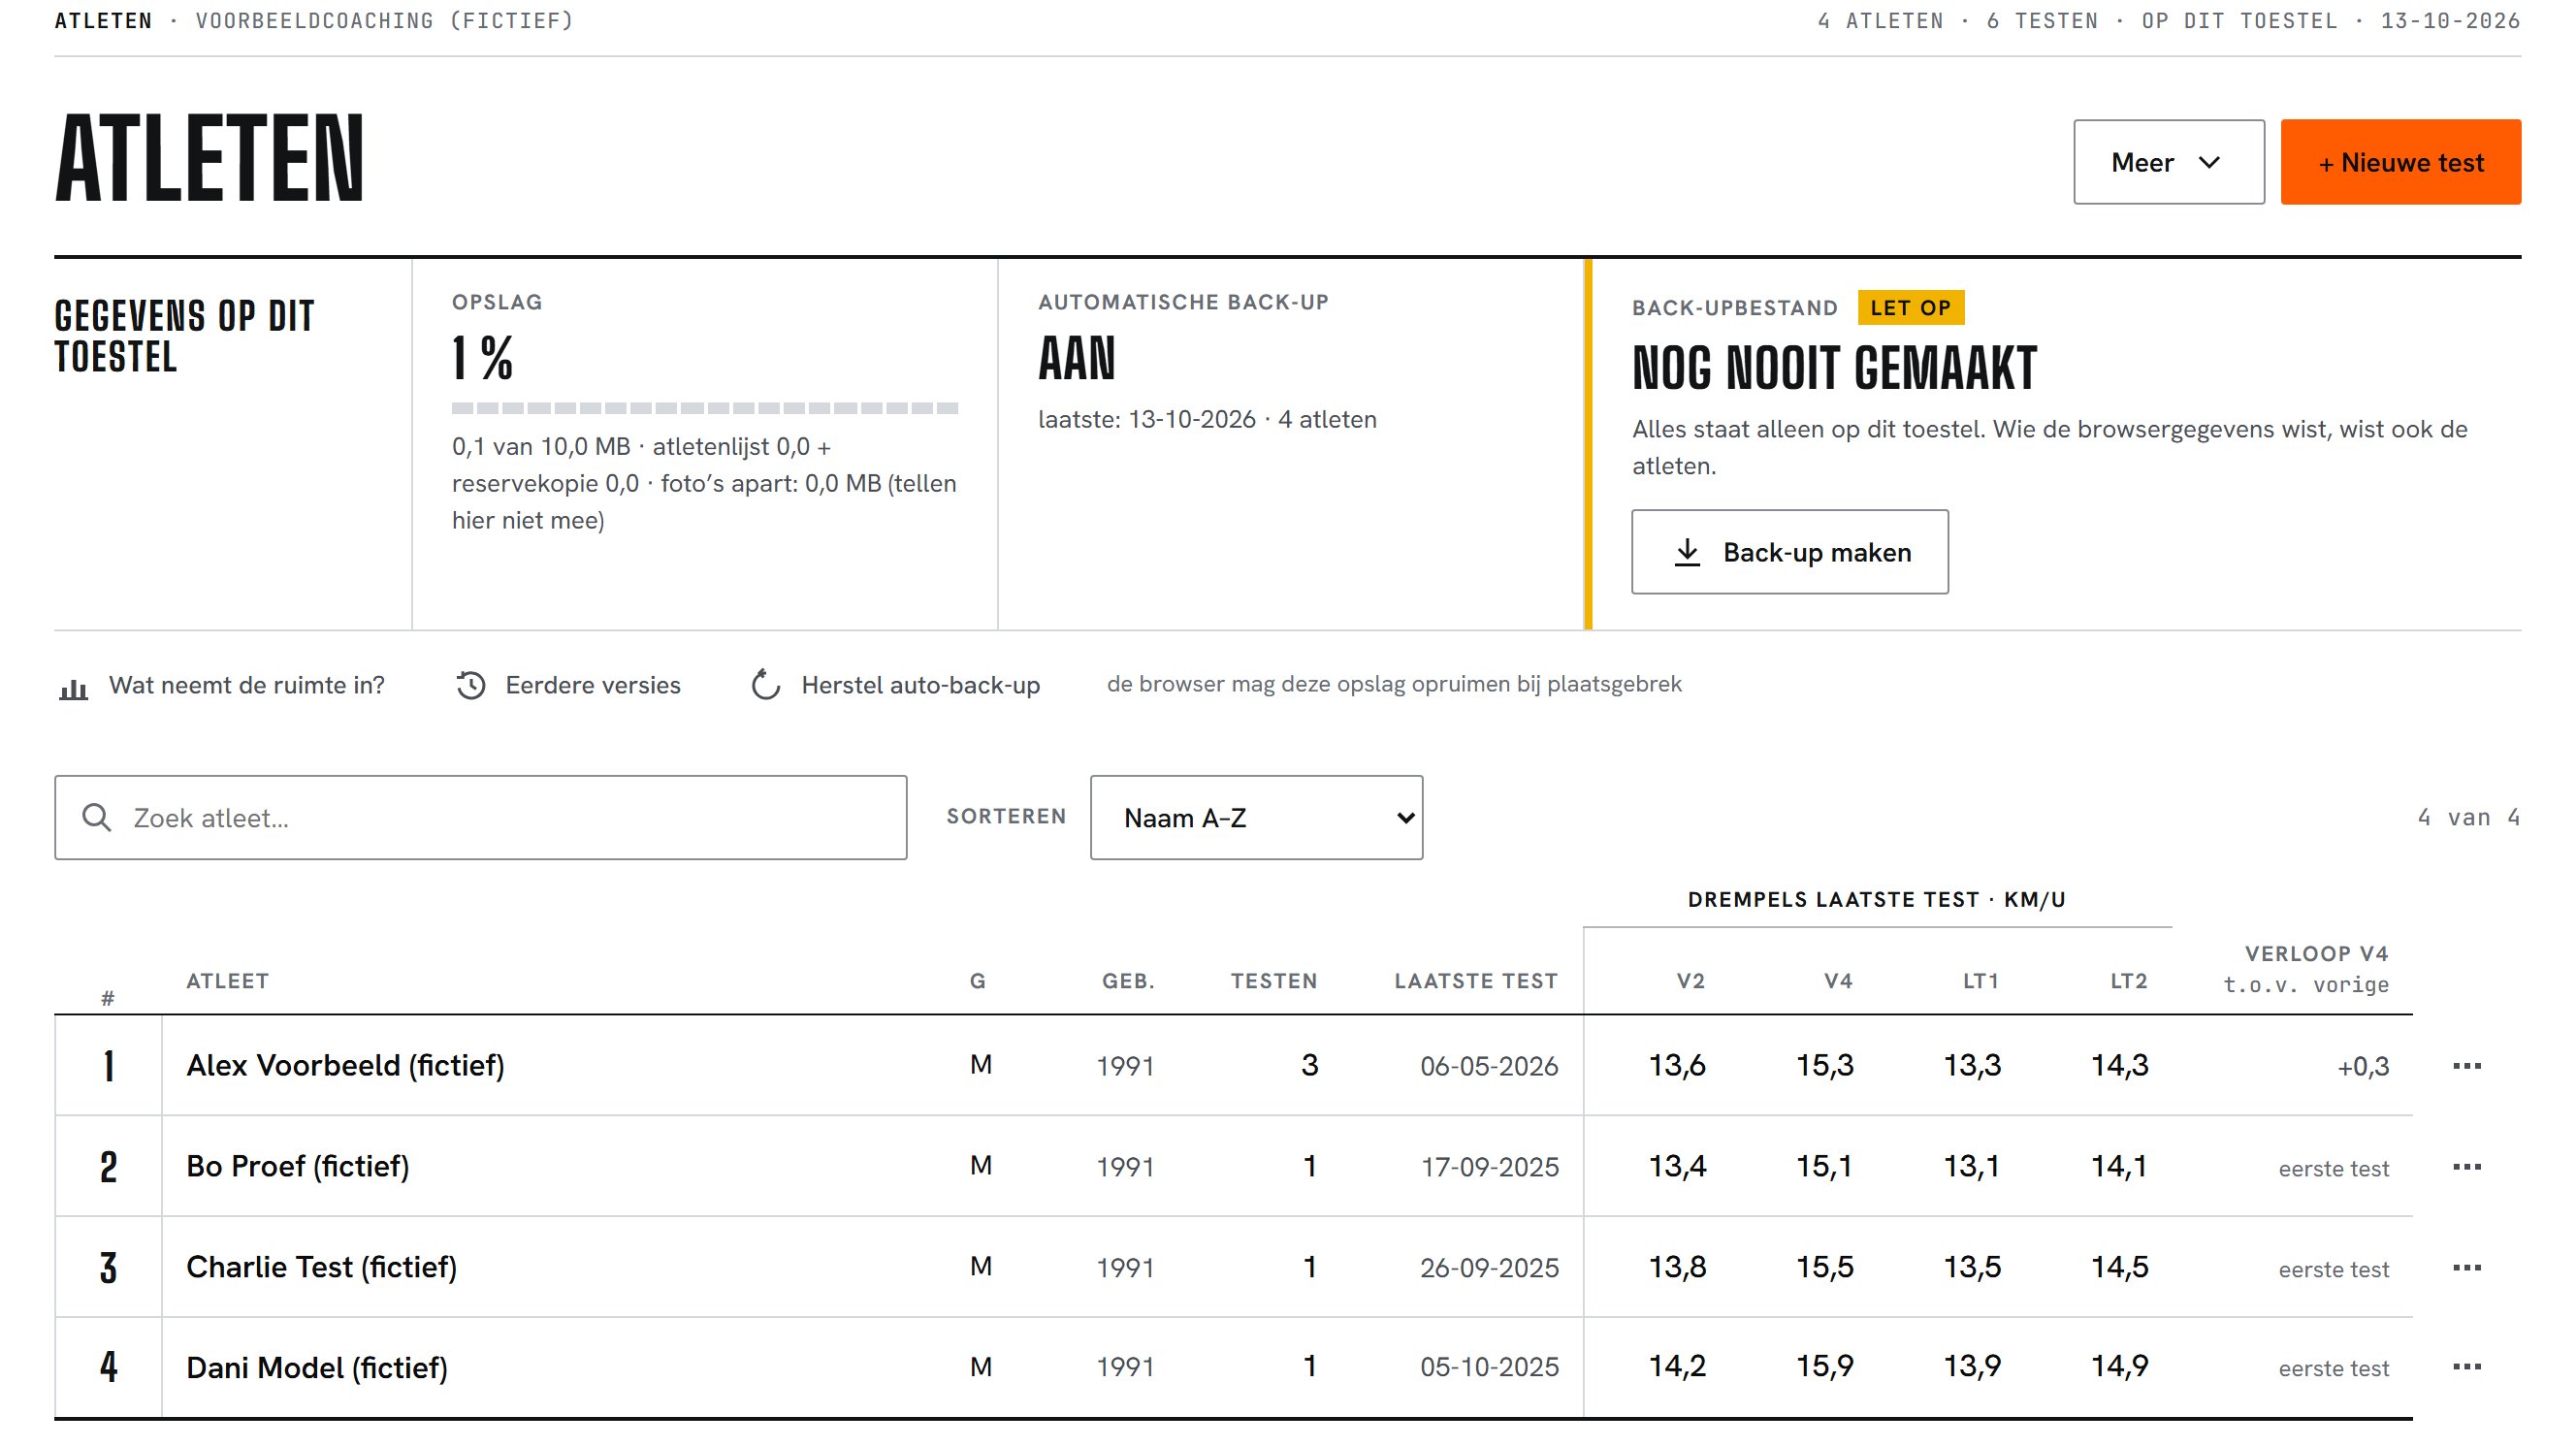Screen dimensions: 2576x1447
Task: Click the ATLEET column header
Action: (x=228, y=981)
